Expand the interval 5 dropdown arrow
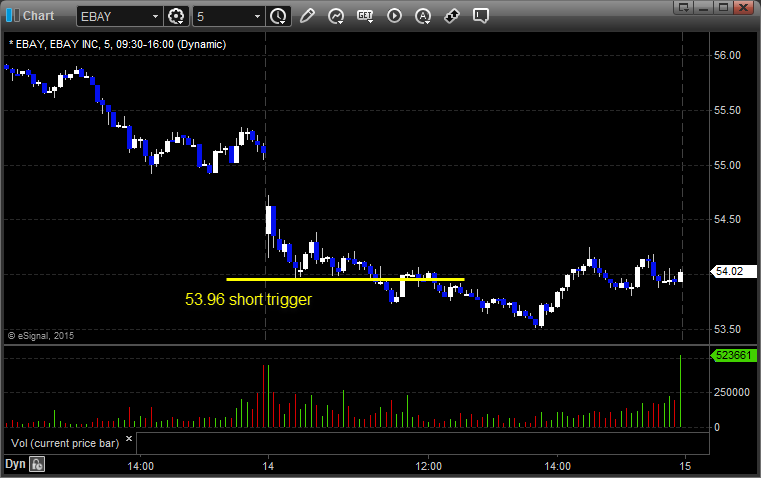The width and height of the screenshot is (761, 478). coord(258,16)
